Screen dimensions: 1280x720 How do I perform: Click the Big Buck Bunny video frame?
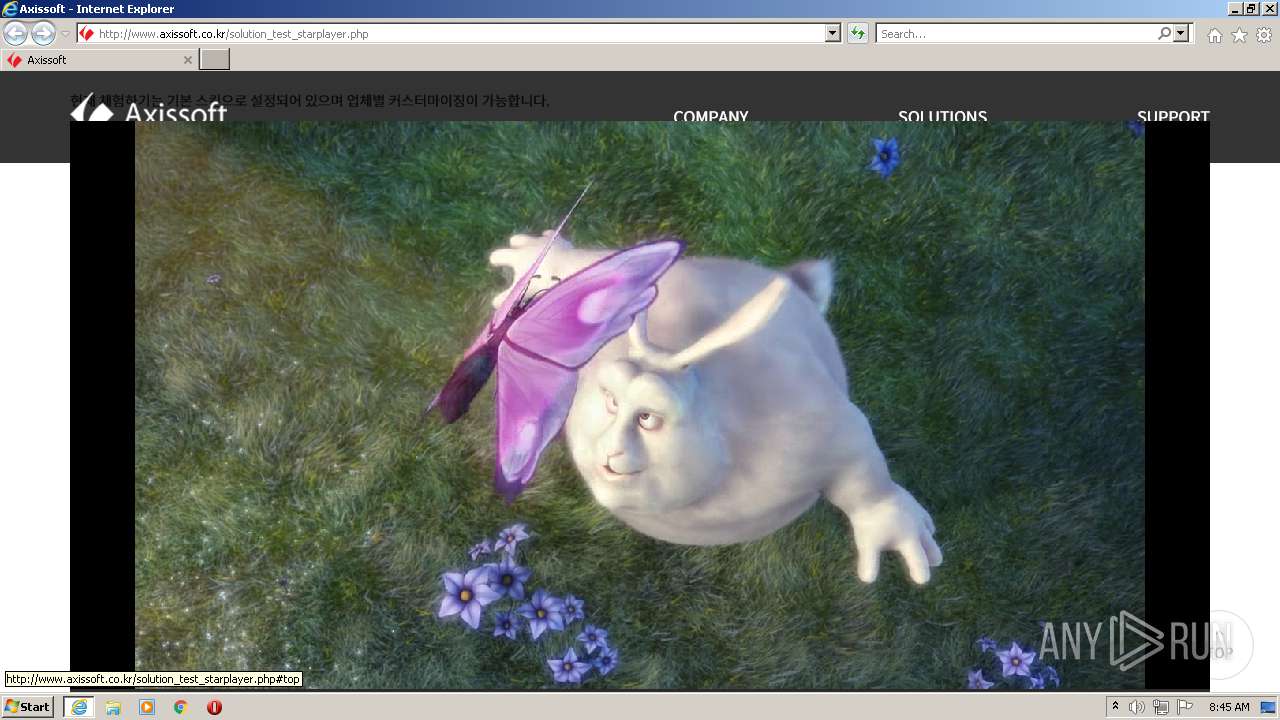click(640, 405)
